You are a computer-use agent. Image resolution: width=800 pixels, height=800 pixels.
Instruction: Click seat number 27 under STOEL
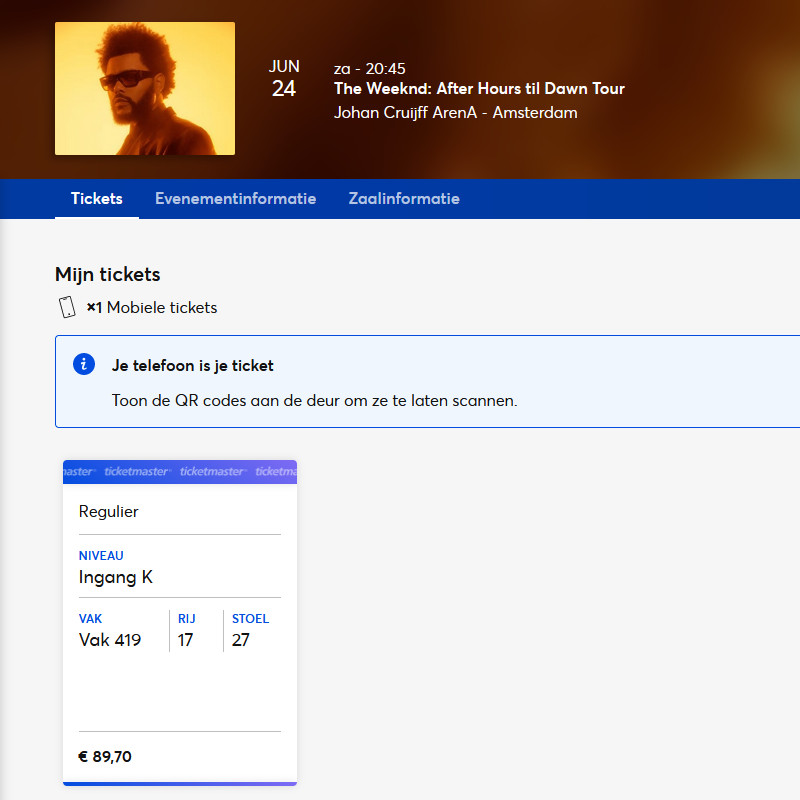click(x=241, y=640)
